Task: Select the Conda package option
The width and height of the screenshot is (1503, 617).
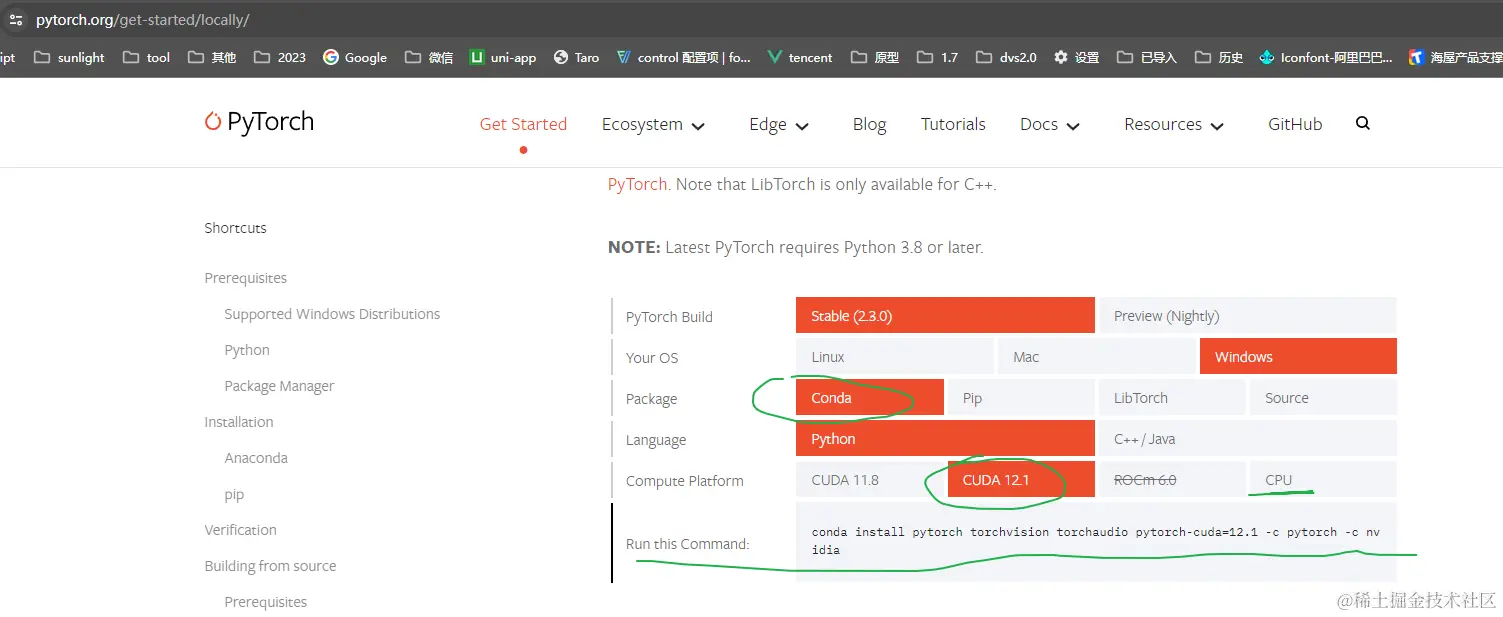Action: (870, 397)
